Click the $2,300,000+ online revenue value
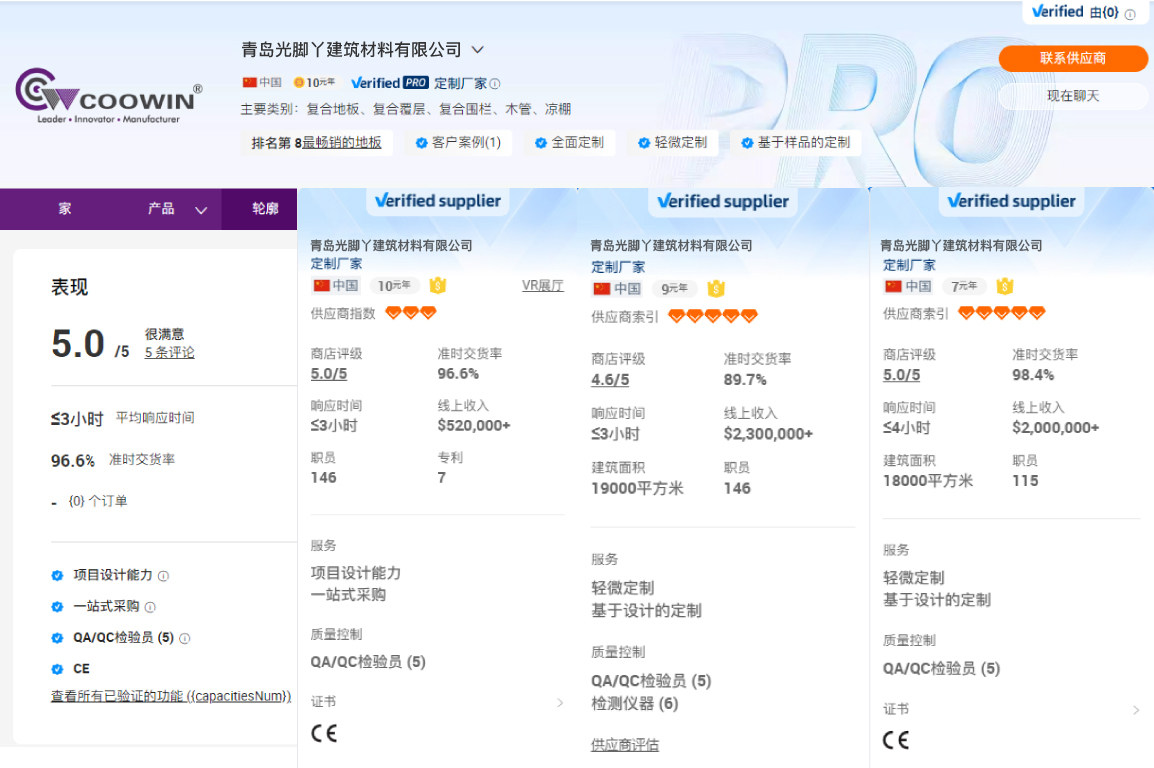Screen dimensions: 1154x768 pyautogui.click(x=768, y=434)
